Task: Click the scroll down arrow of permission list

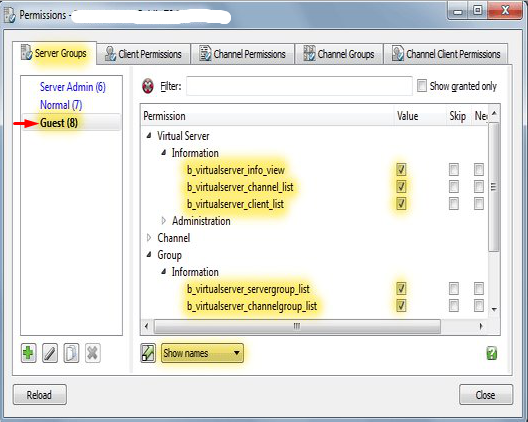Action: (494, 309)
